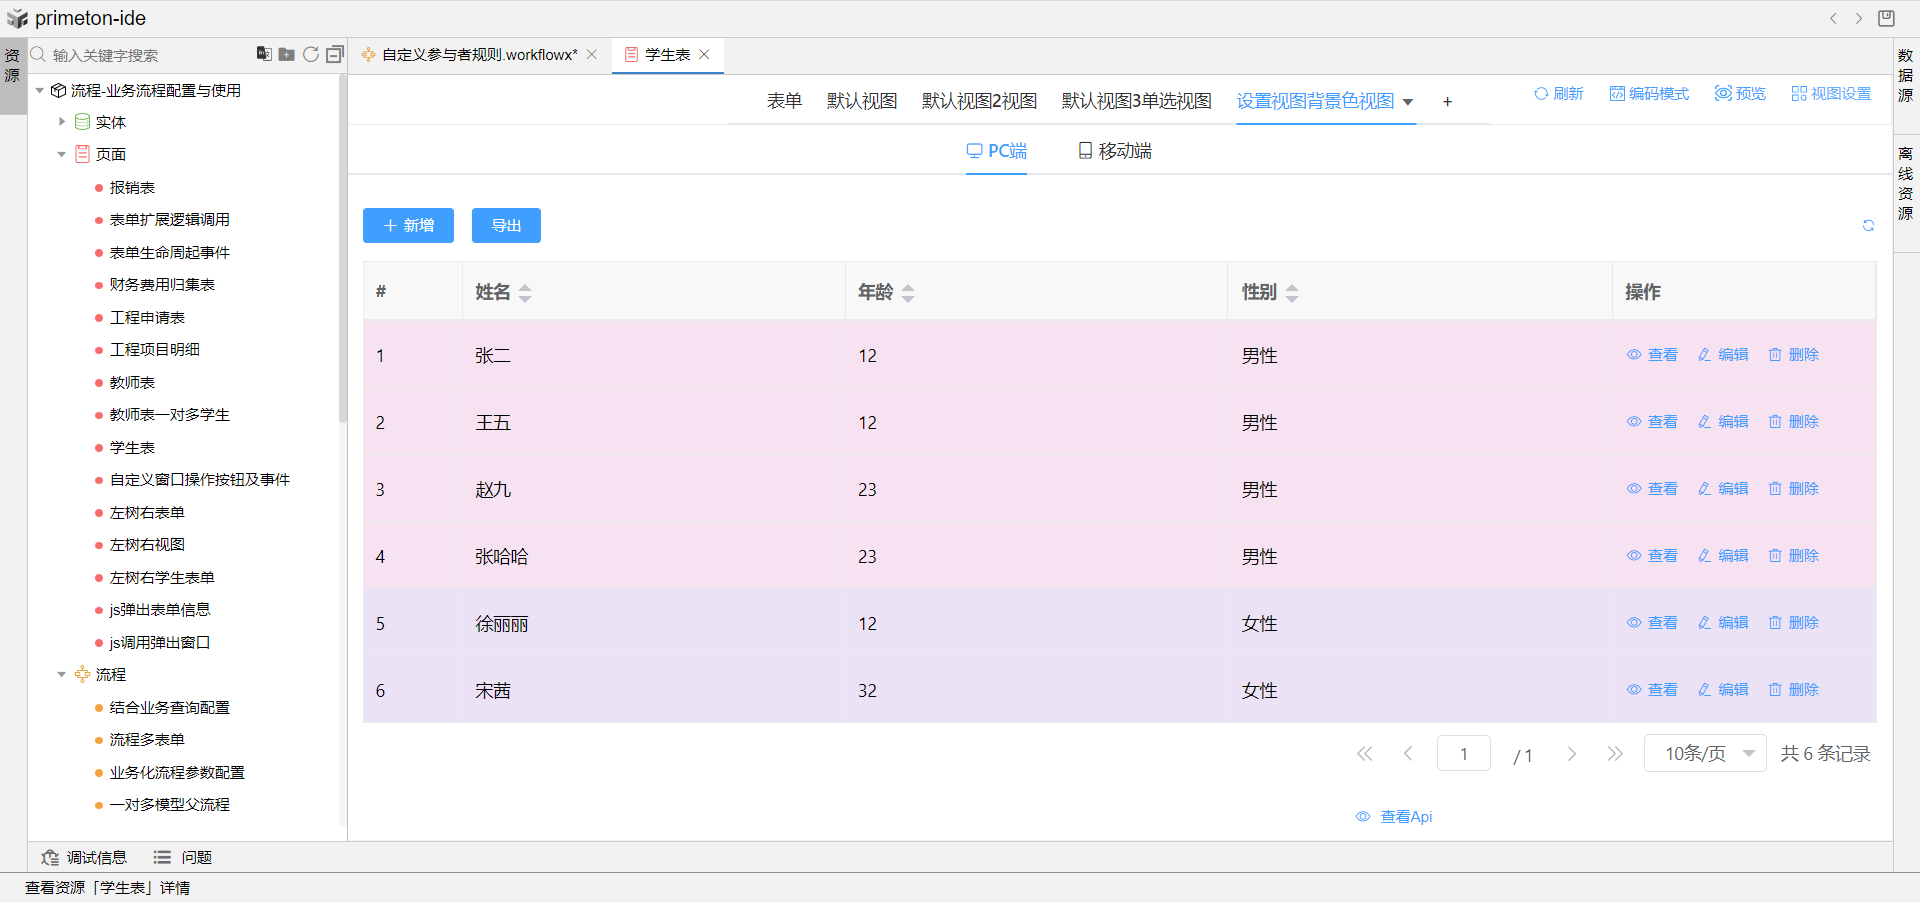Switch to the 移动端 tab
The height and width of the screenshot is (902, 1920).
coord(1115,151)
